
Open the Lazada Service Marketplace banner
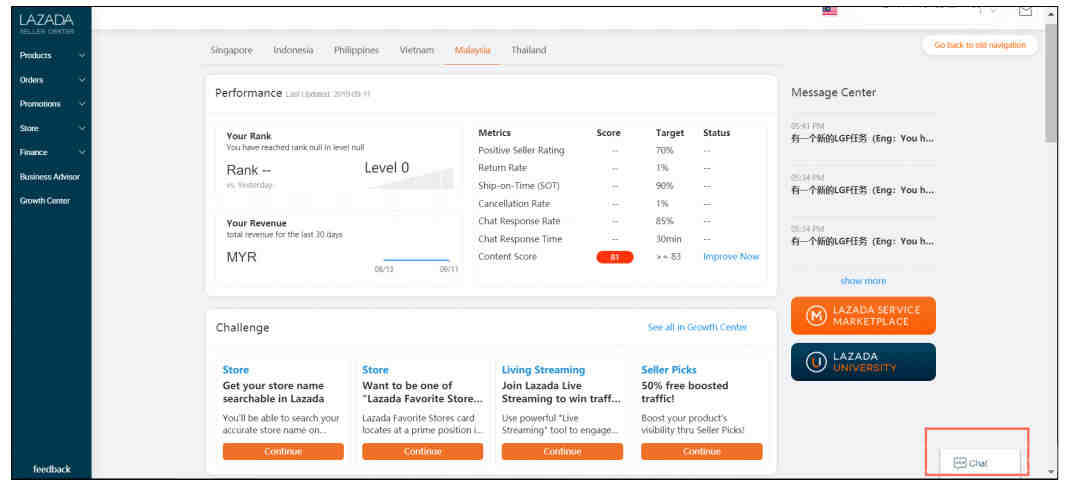(x=863, y=316)
